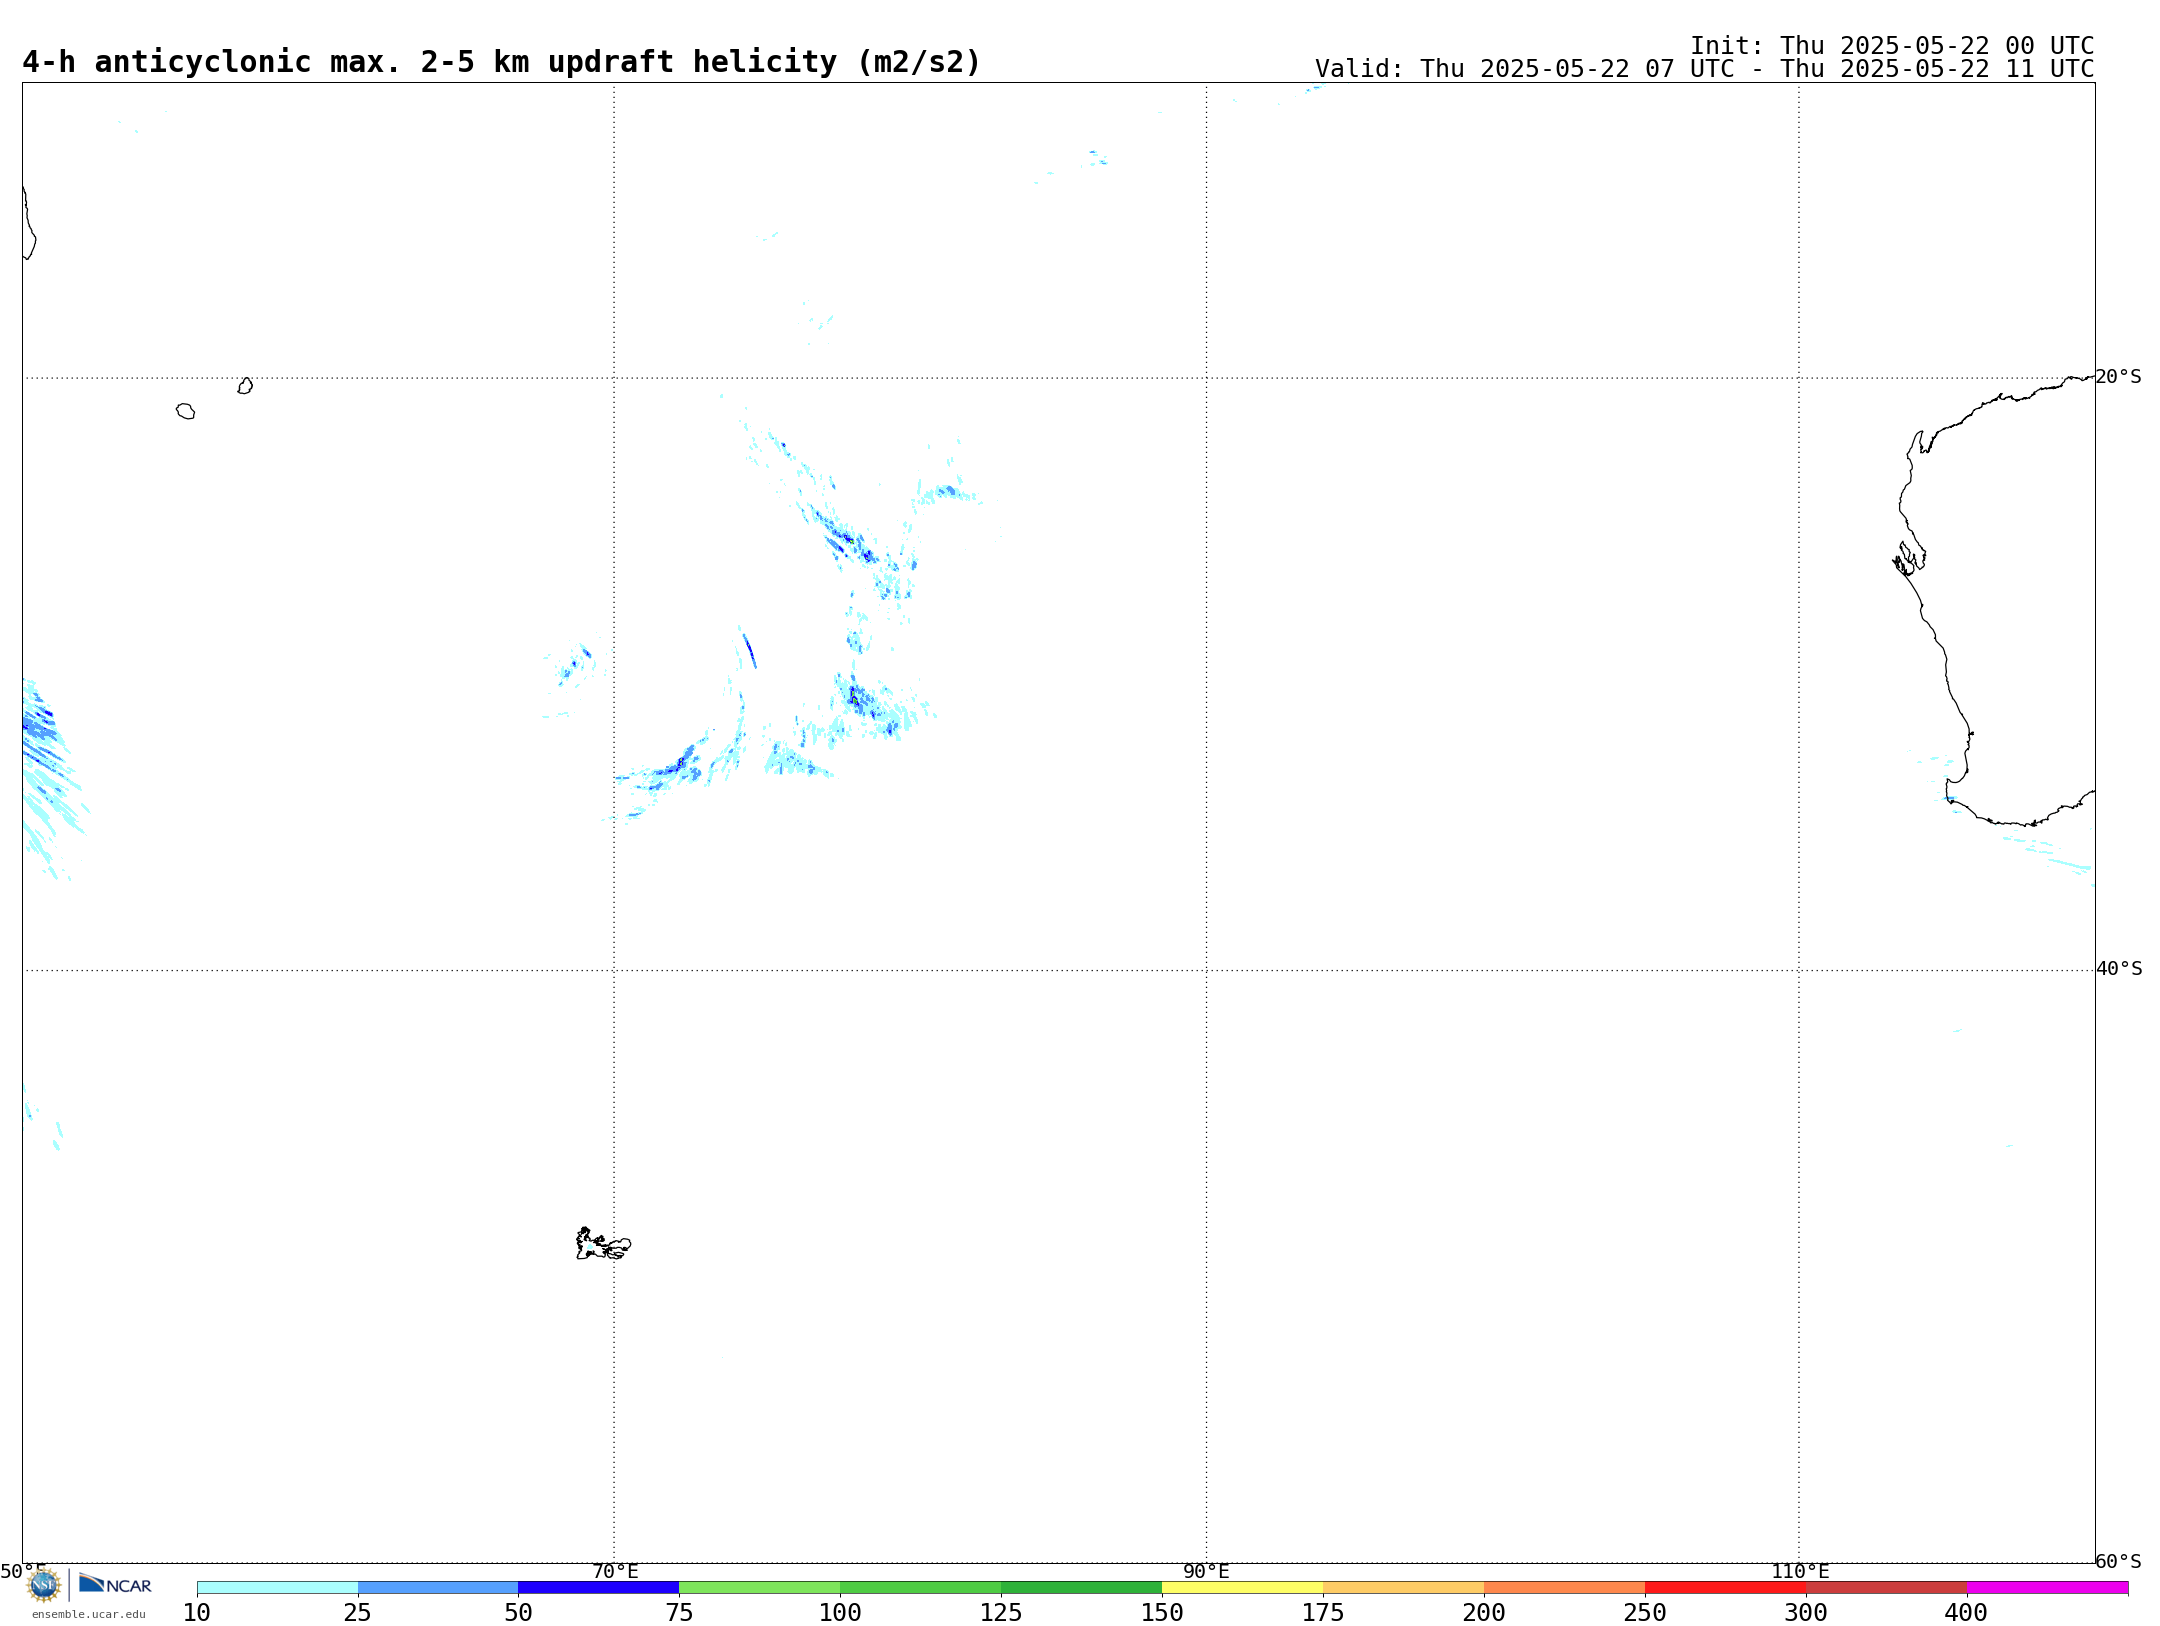The image size is (2160, 1626).
Task: Click the plot title about updraft helicity
Action: click(502, 62)
